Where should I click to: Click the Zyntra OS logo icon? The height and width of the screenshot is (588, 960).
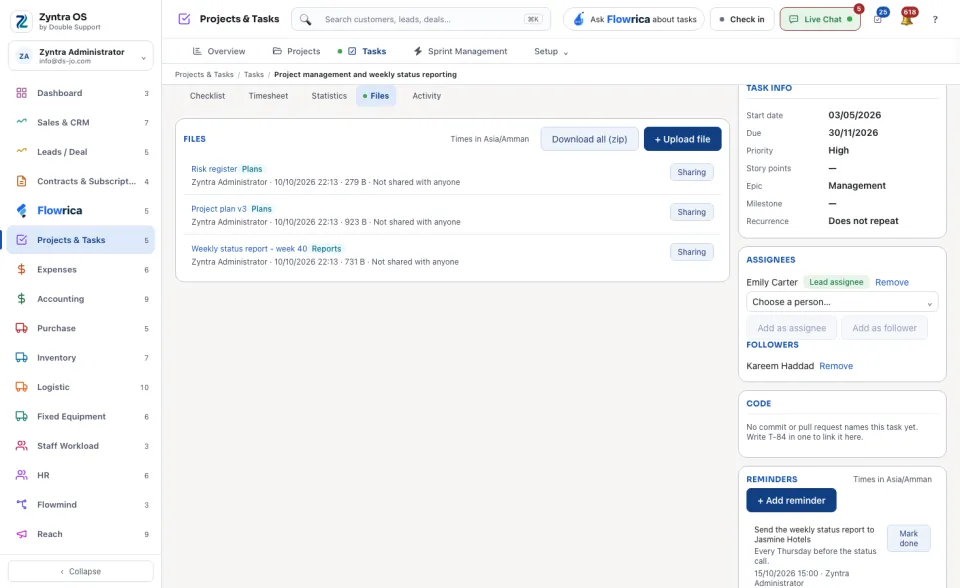21,21
